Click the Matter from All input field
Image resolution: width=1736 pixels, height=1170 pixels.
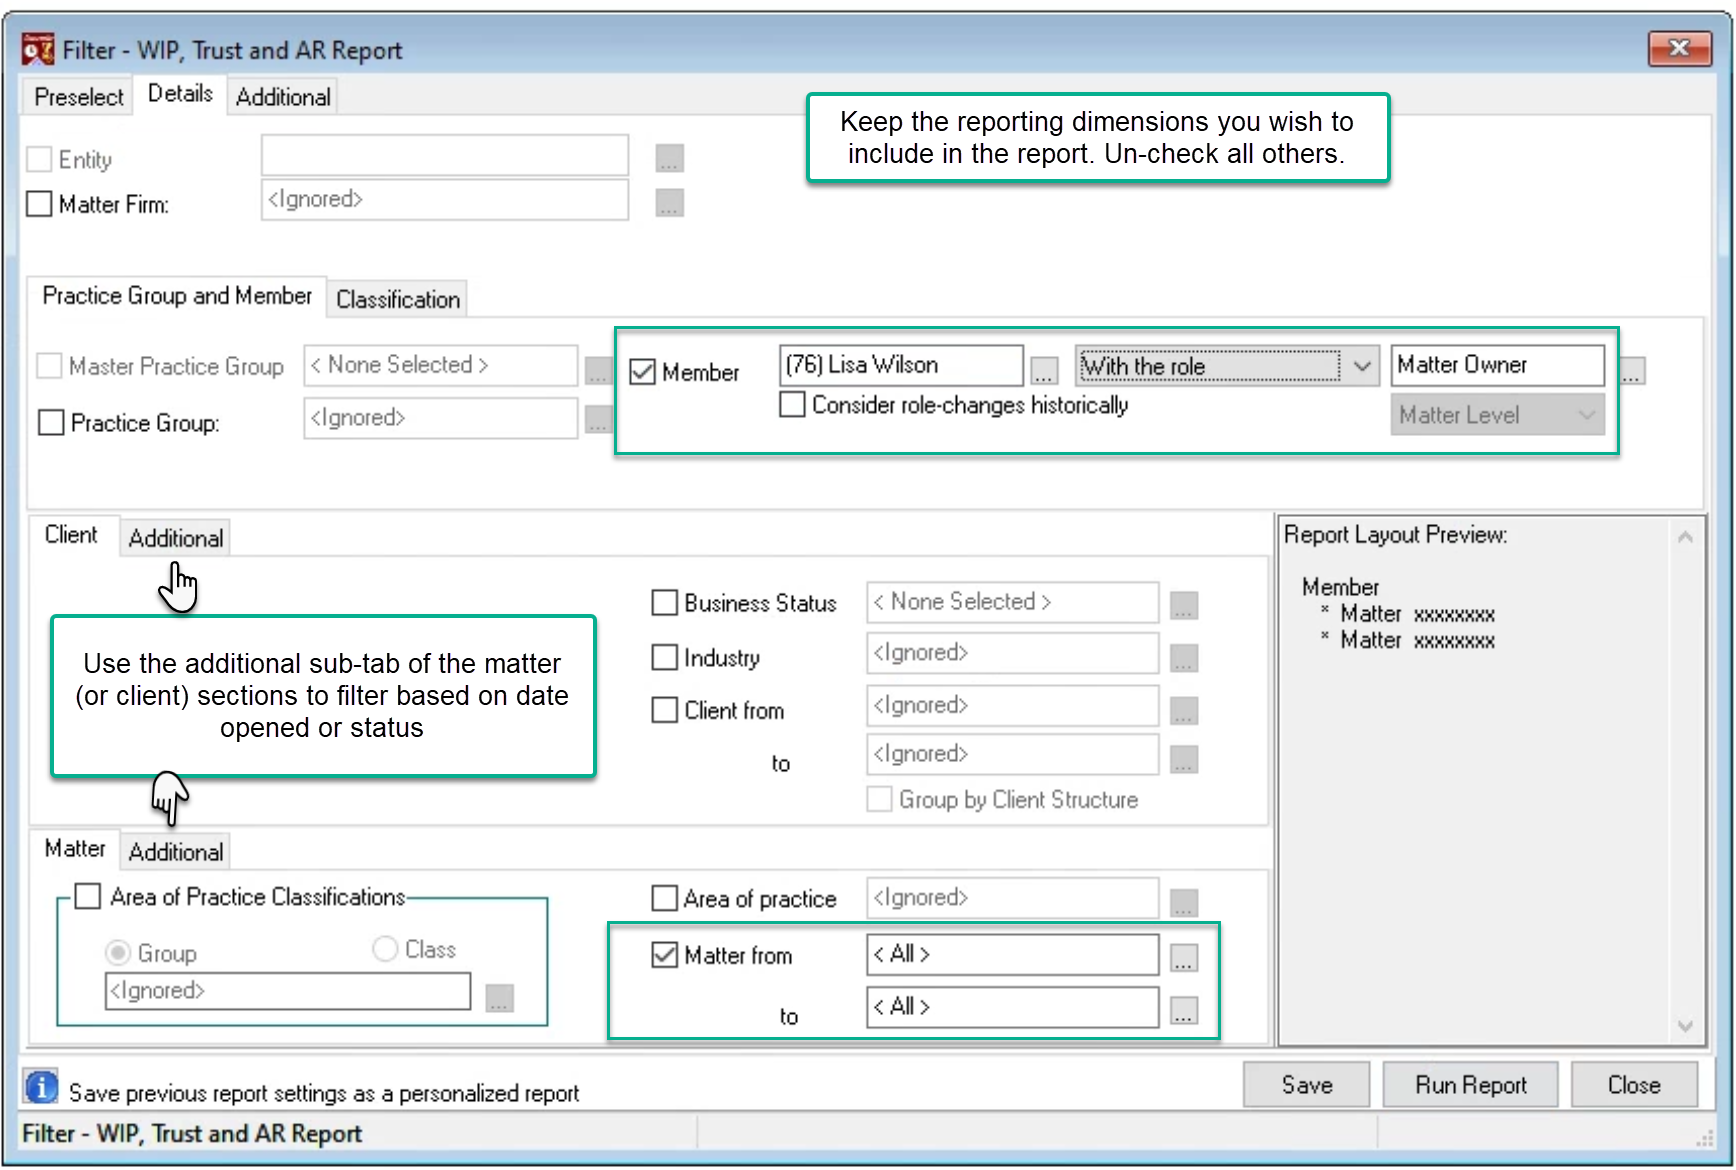[x=1012, y=954]
